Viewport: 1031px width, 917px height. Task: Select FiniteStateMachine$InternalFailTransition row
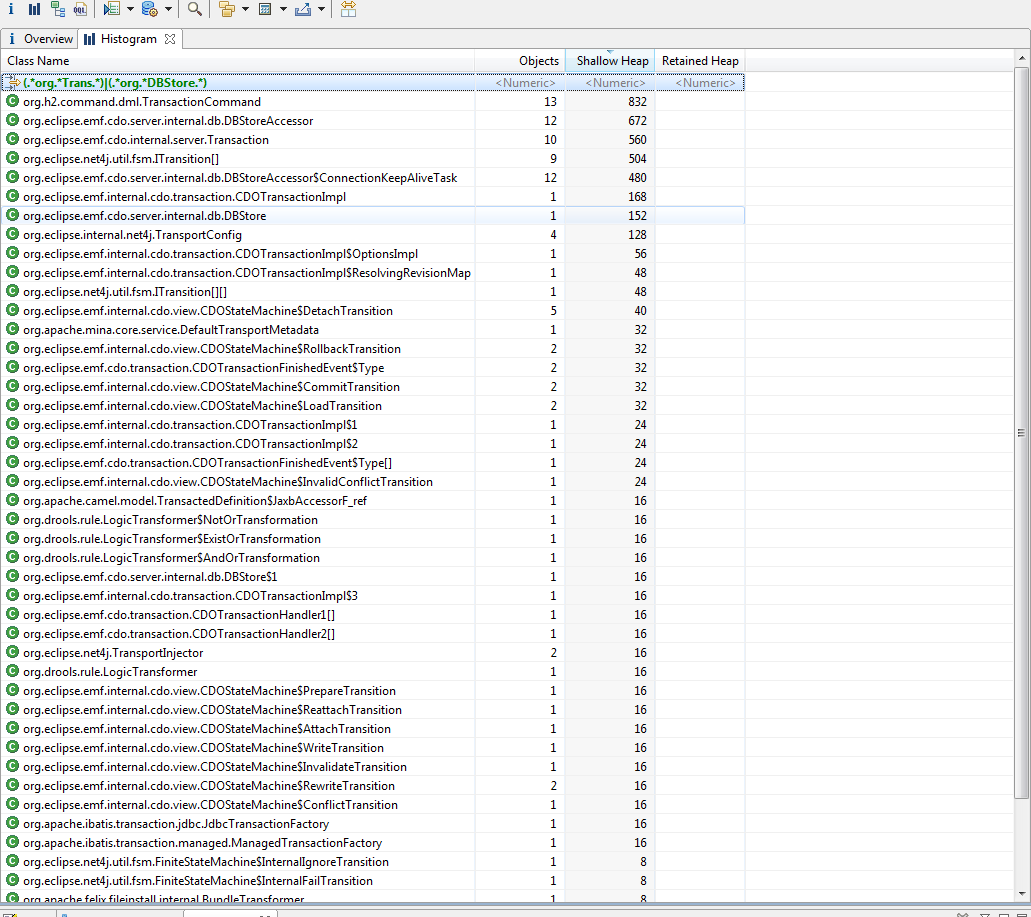(x=373, y=881)
